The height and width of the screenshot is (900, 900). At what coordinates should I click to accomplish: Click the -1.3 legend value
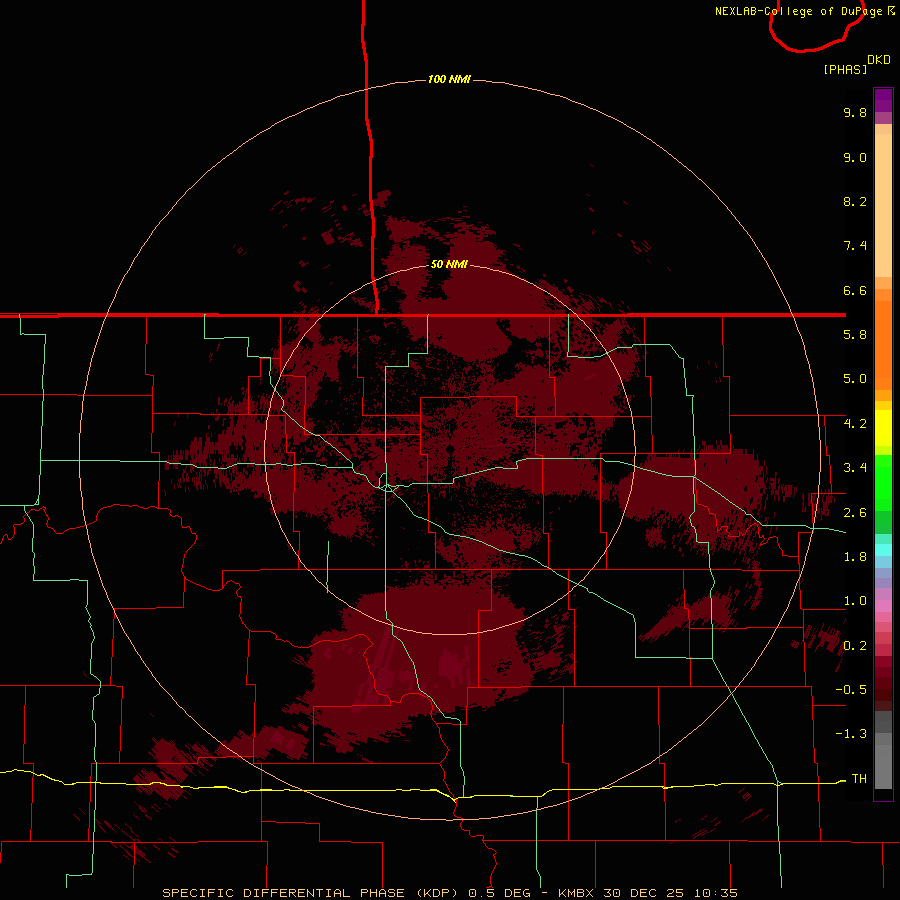(x=851, y=734)
